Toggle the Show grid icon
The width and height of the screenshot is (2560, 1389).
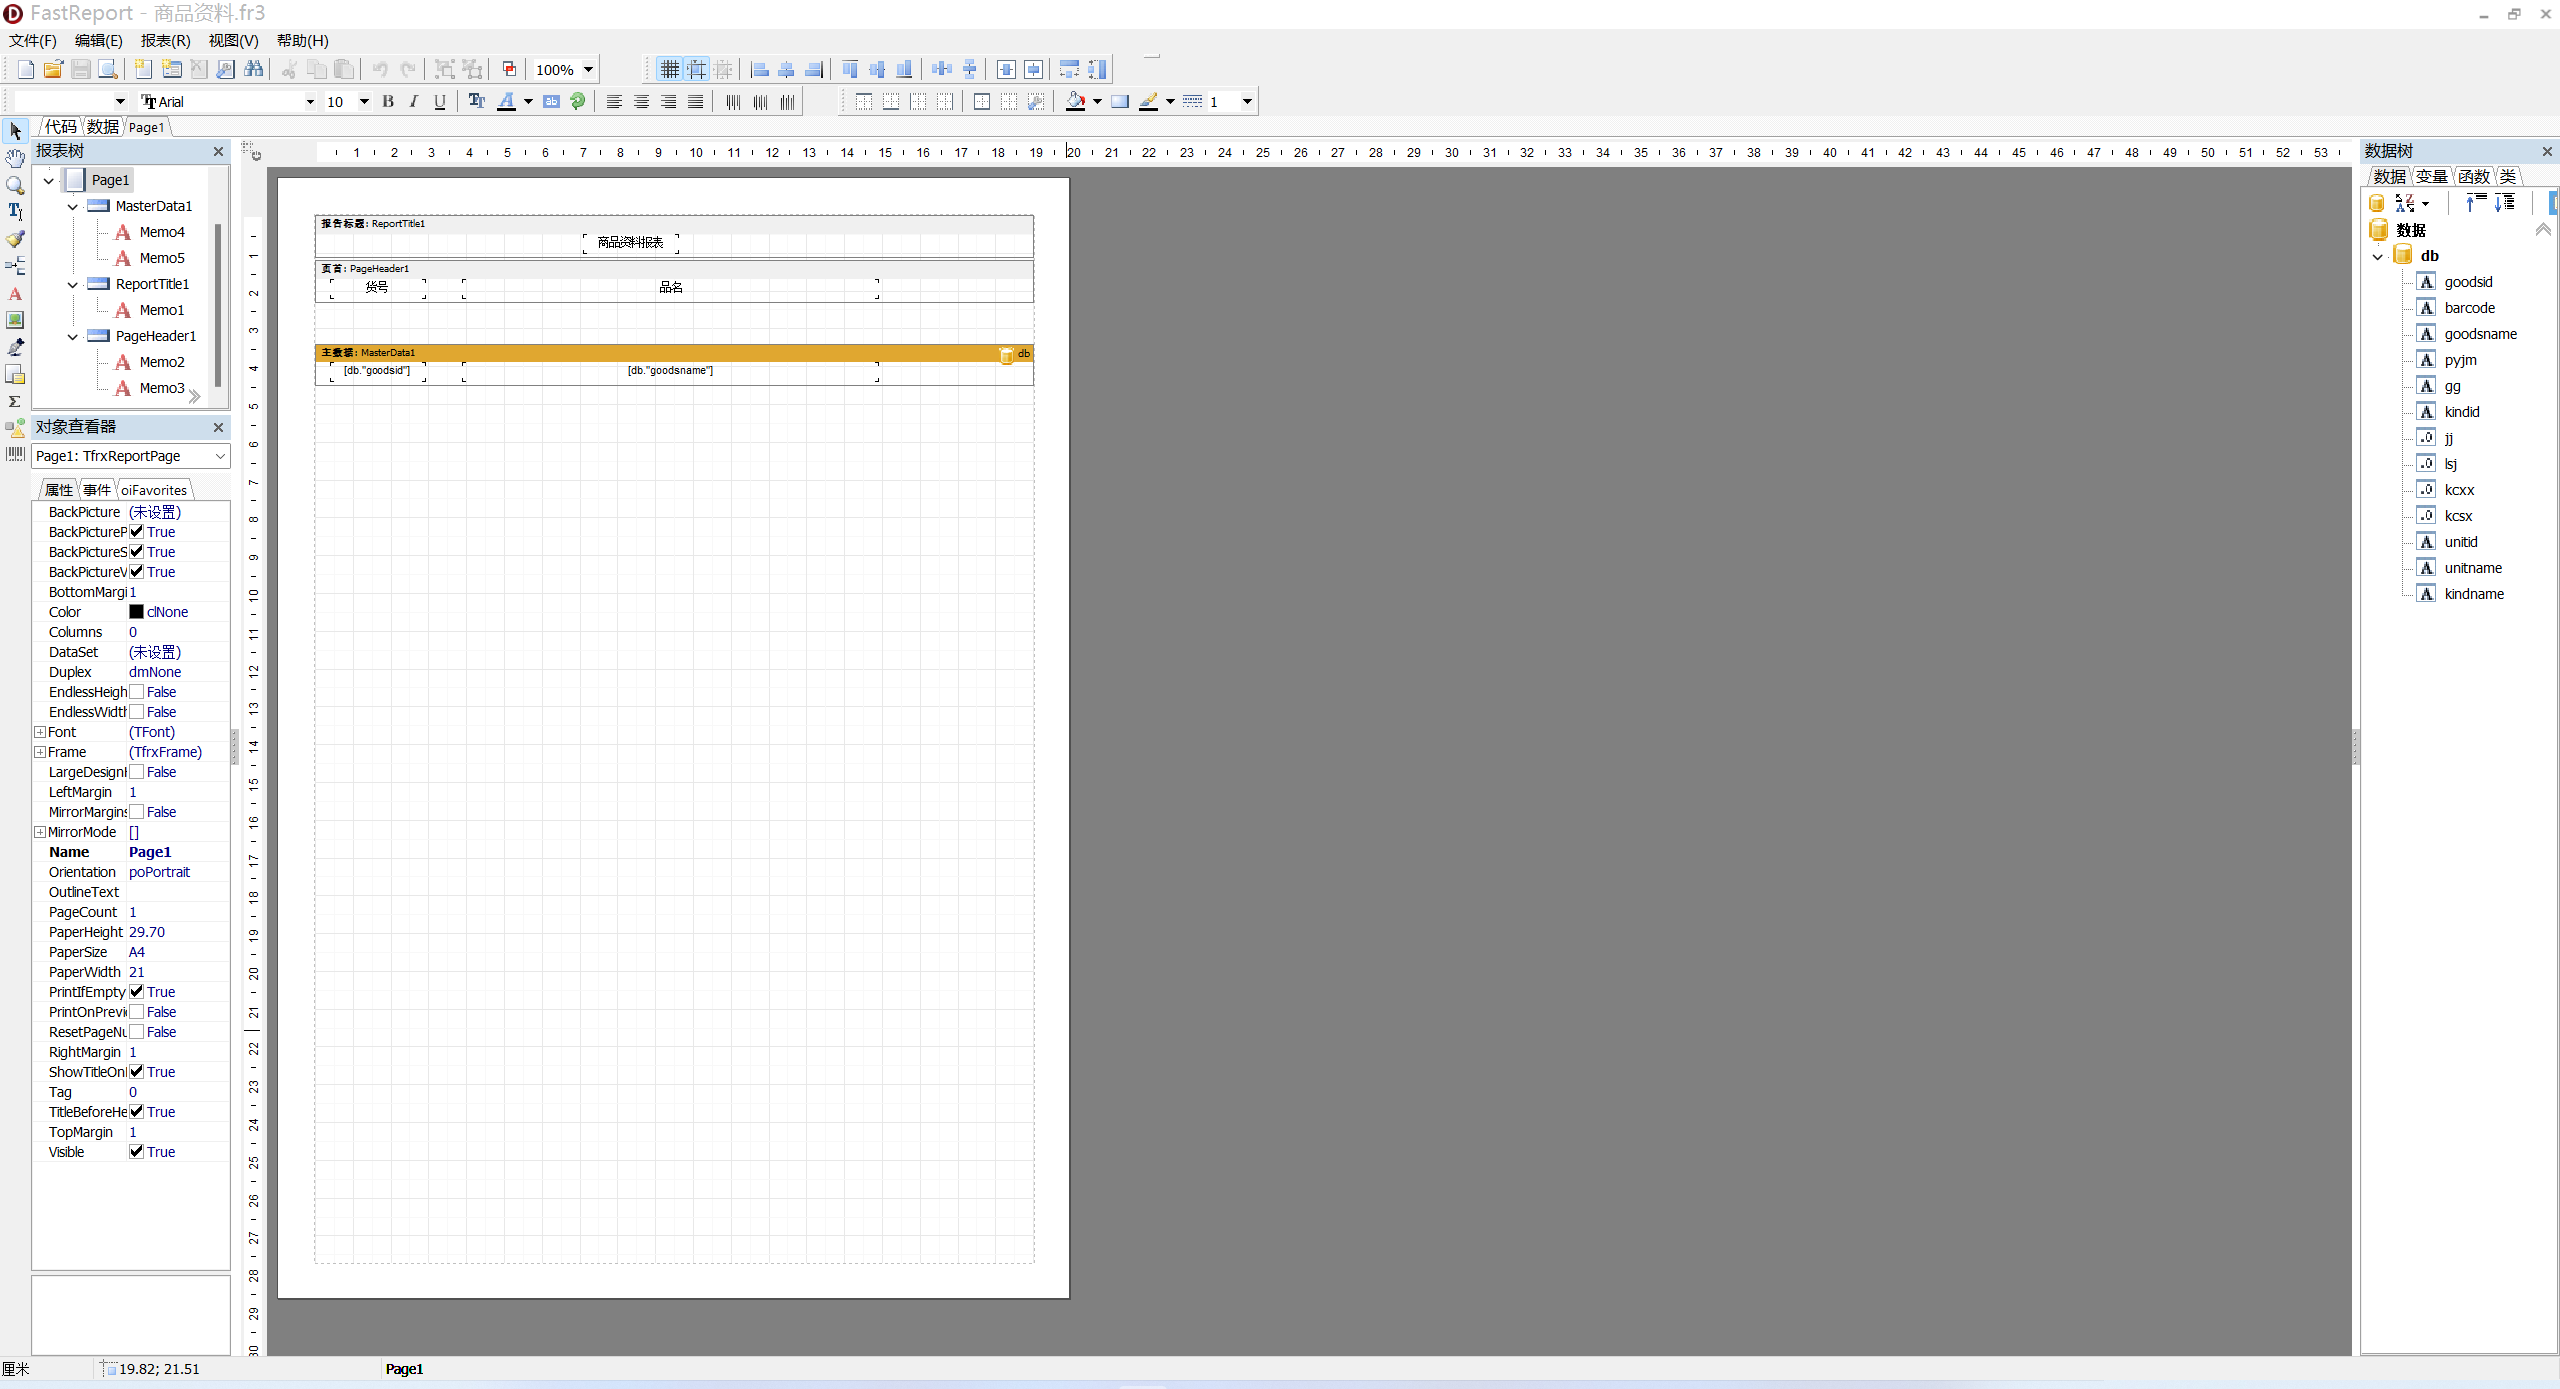[669, 69]
